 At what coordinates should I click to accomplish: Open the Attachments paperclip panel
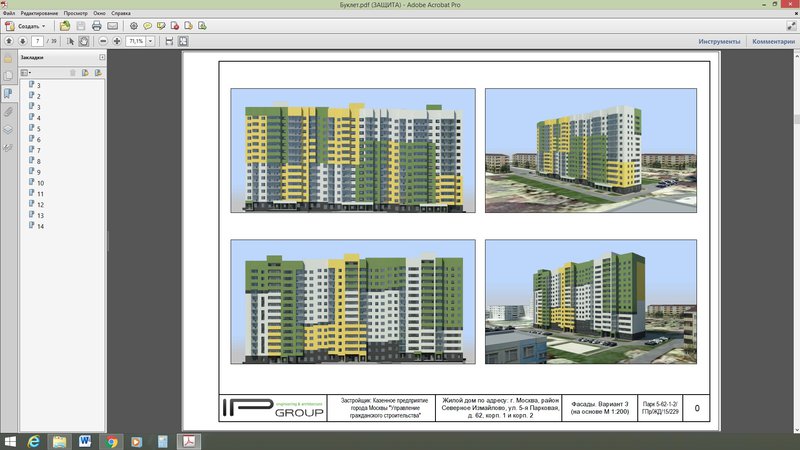[8, 111]
